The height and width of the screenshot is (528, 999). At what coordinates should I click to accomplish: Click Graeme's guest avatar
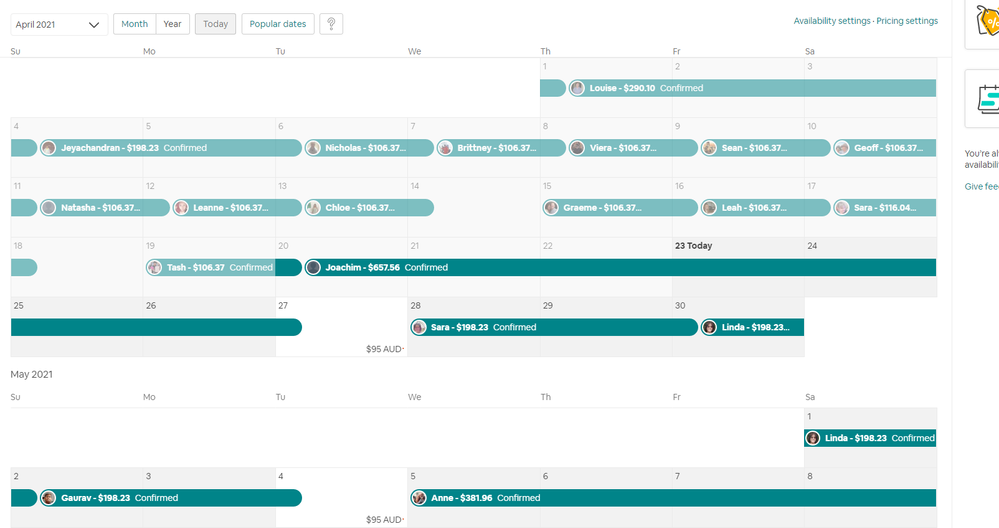click(x=551, y=208)
